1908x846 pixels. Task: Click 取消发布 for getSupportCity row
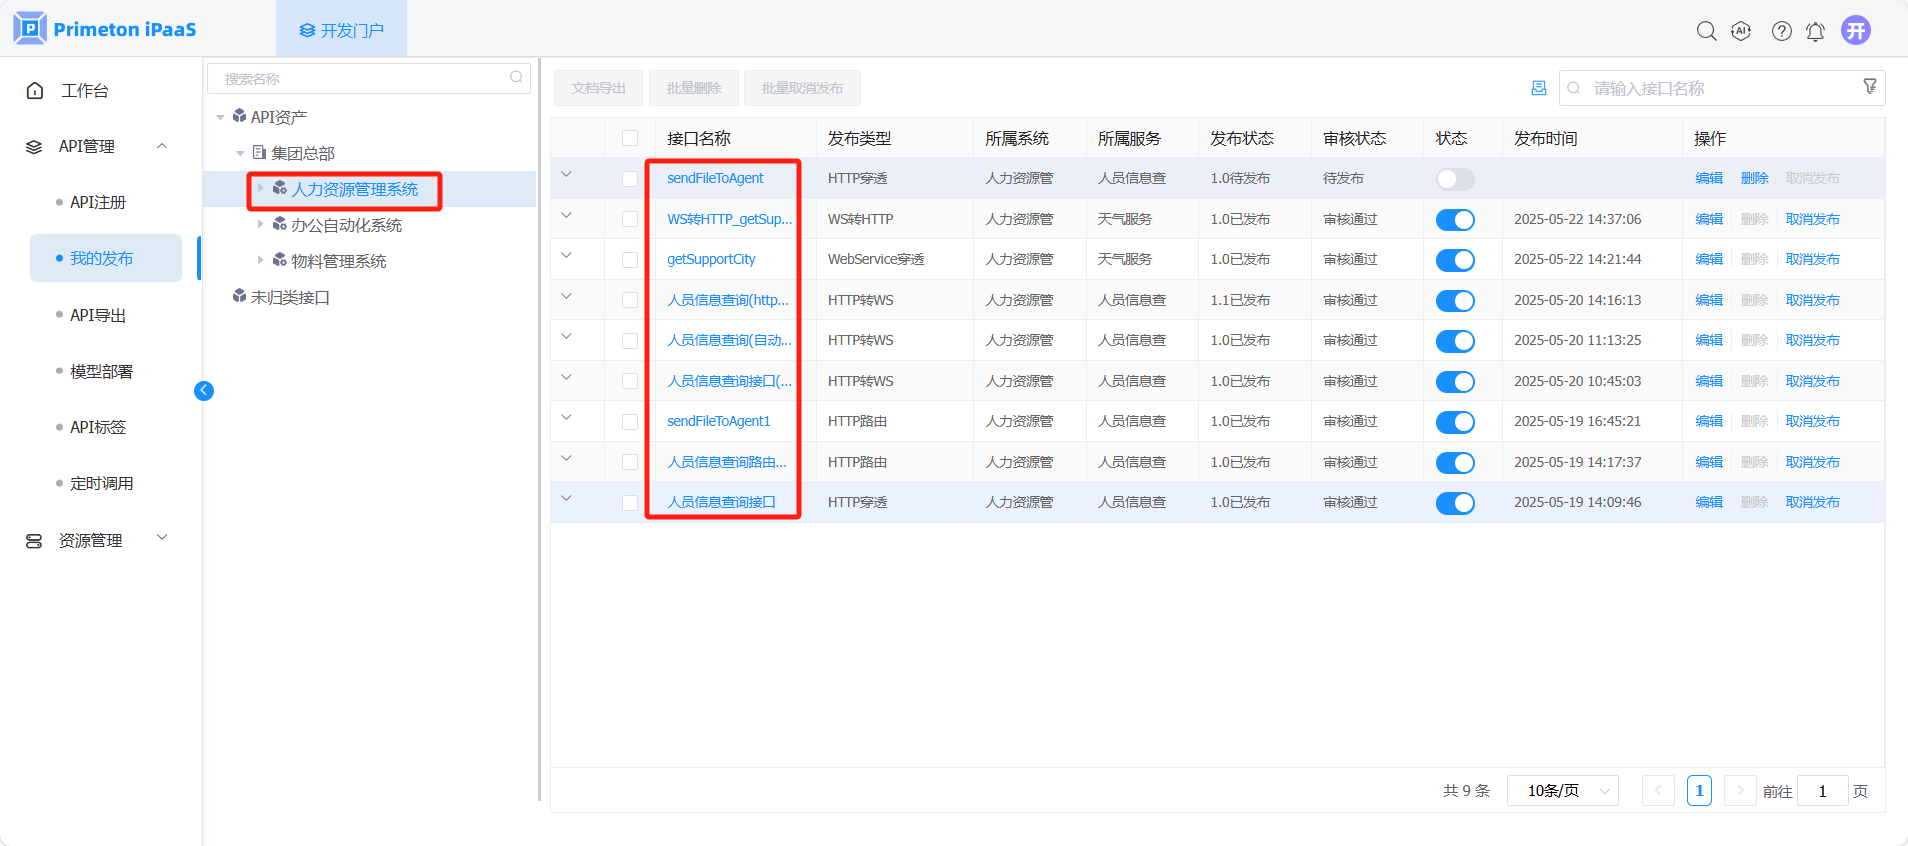[x=1812, y=259]
